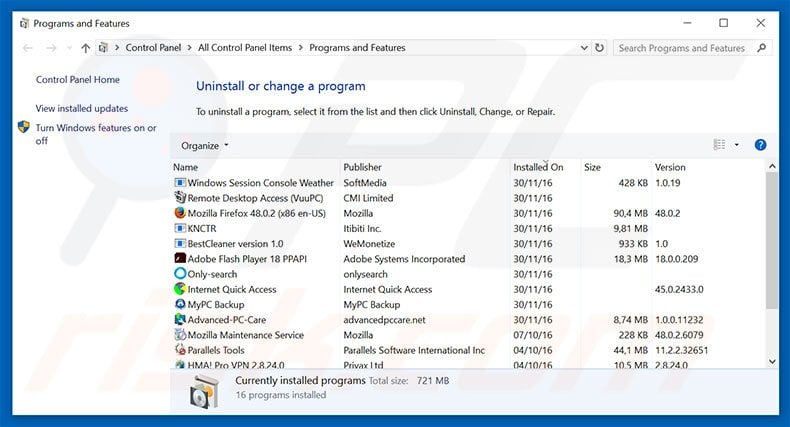
Task: Expand chevron after All Control Panel Items
Action: (301, 48)
